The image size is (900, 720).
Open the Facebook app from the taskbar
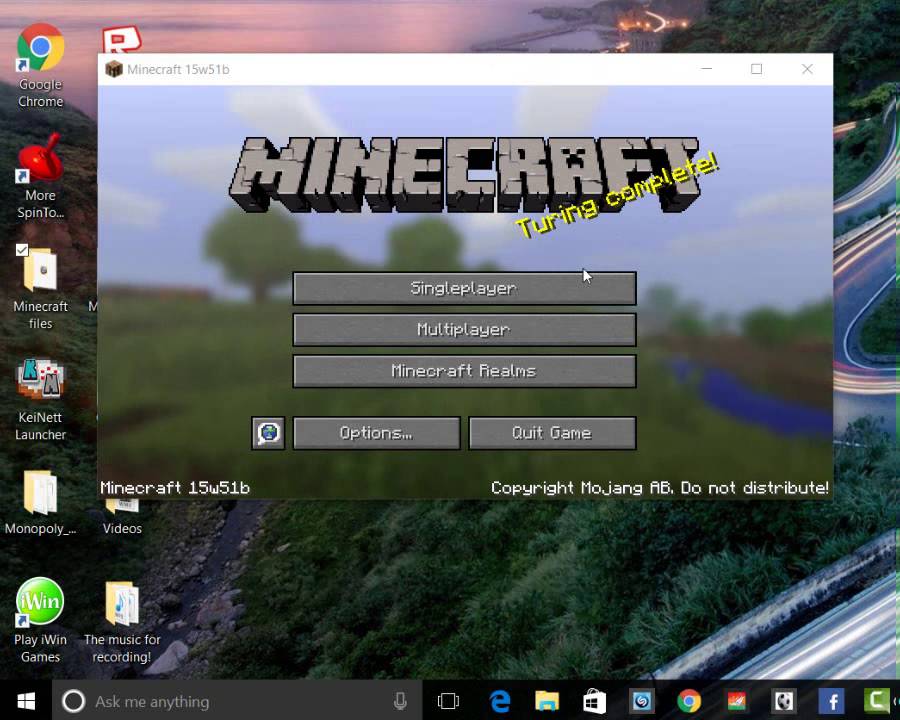[832, 701]
